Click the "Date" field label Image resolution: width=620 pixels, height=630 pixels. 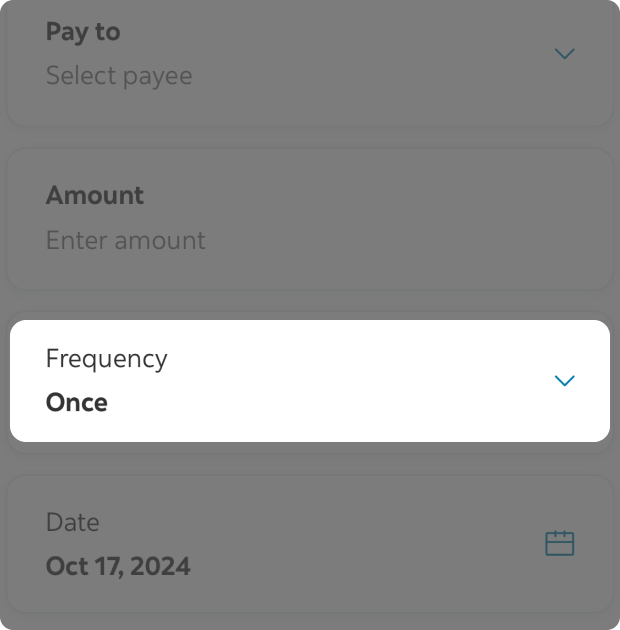point(73,522)
